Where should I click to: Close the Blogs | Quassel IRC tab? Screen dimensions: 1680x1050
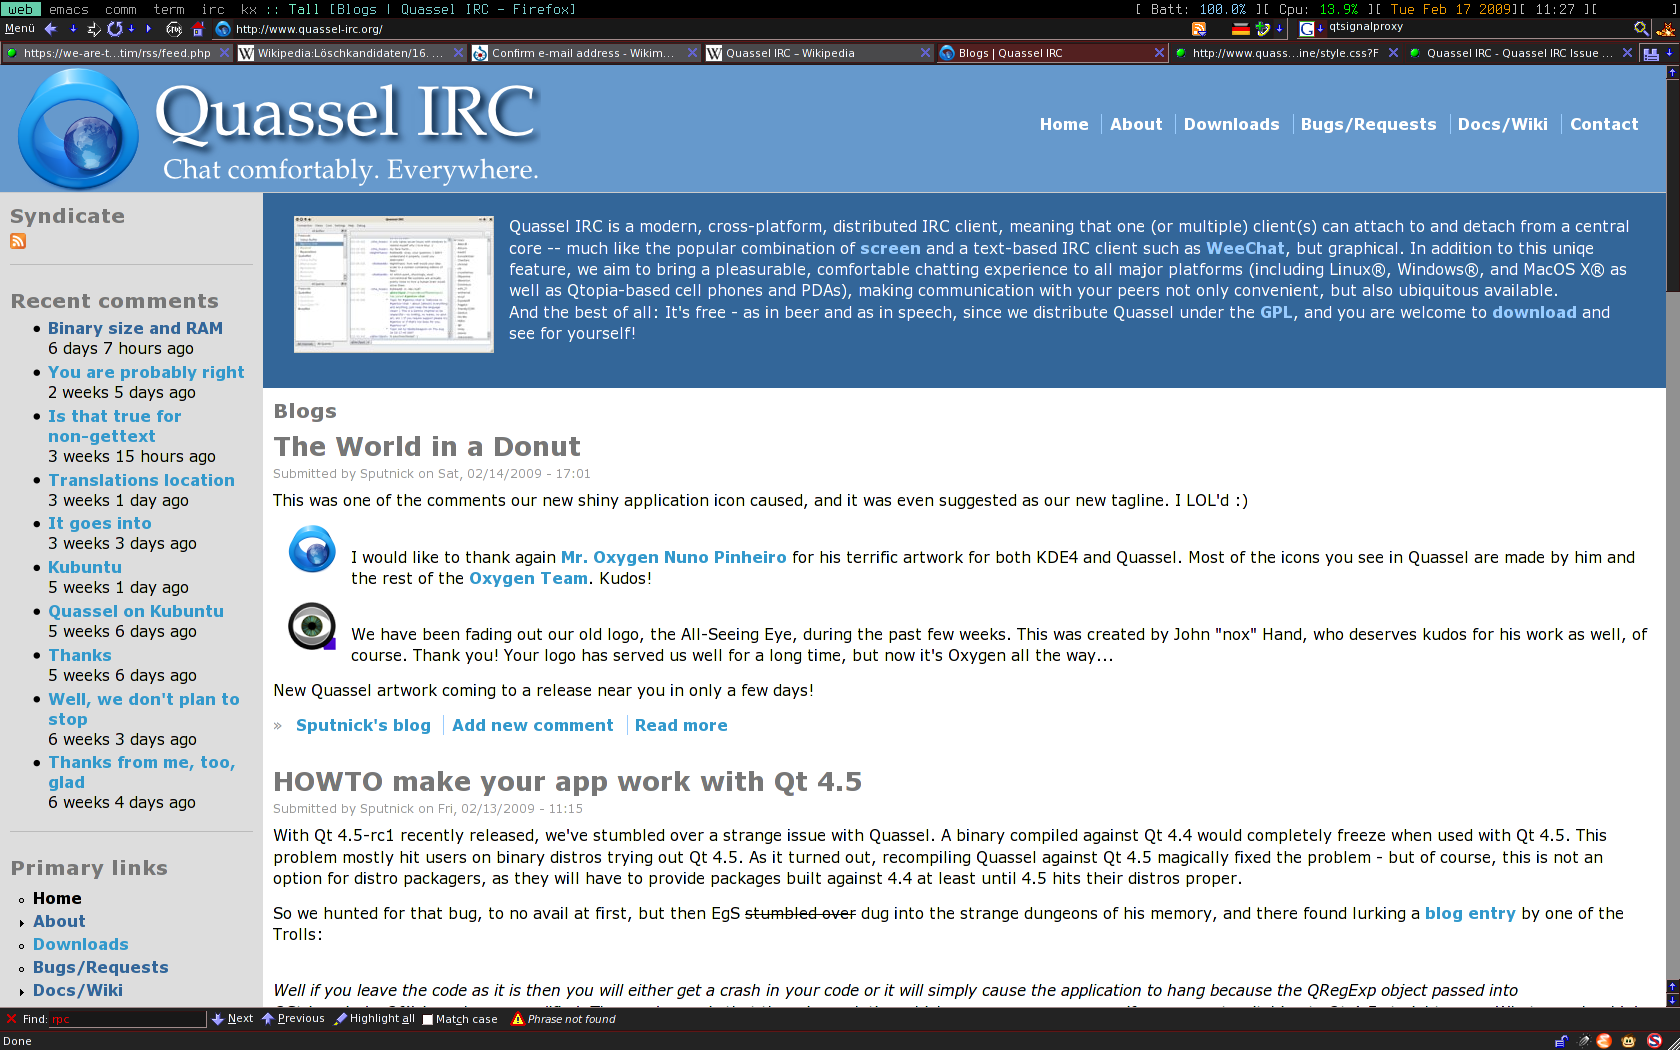pos(1159,53)
